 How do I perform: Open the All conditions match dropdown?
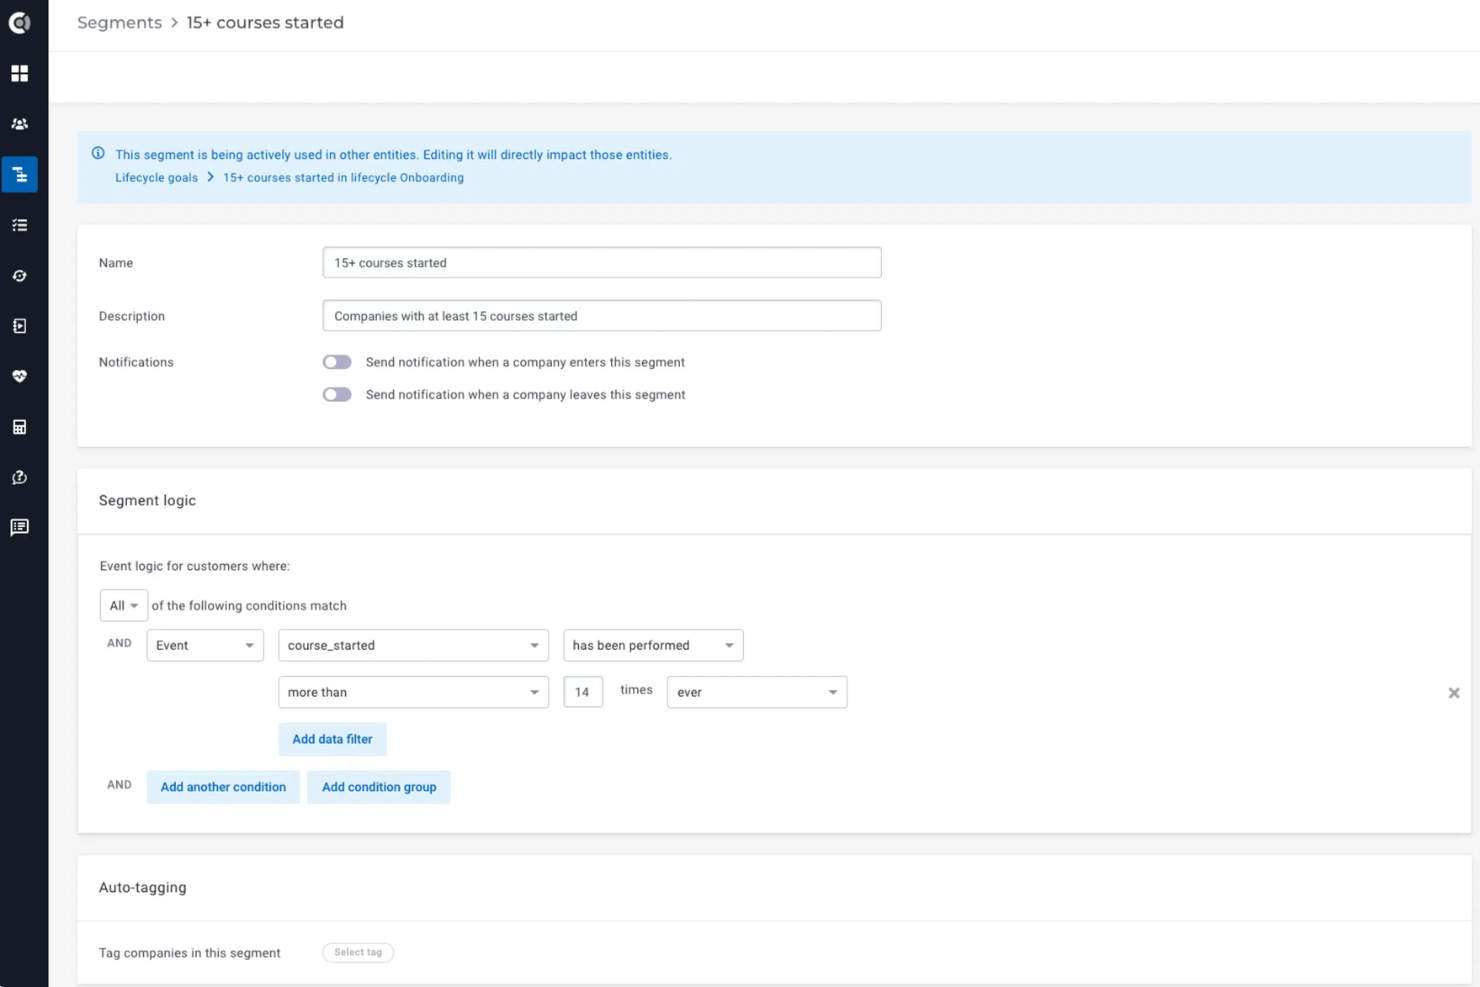click(x=123, y=605)
